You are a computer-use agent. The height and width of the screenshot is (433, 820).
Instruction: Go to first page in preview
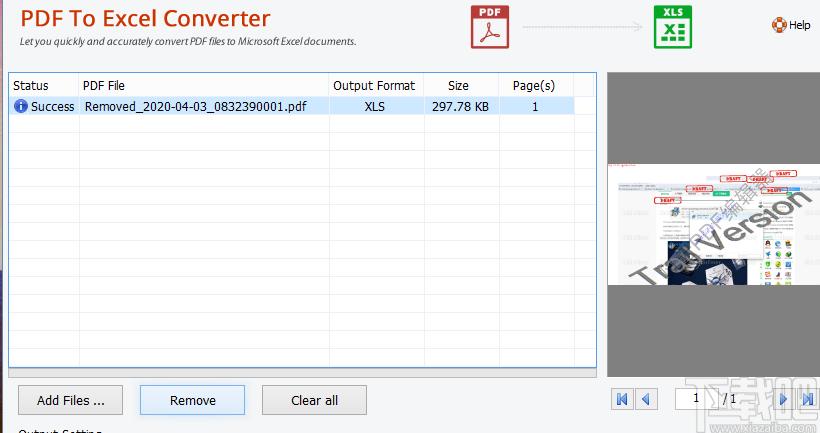[x=622, y=400]
